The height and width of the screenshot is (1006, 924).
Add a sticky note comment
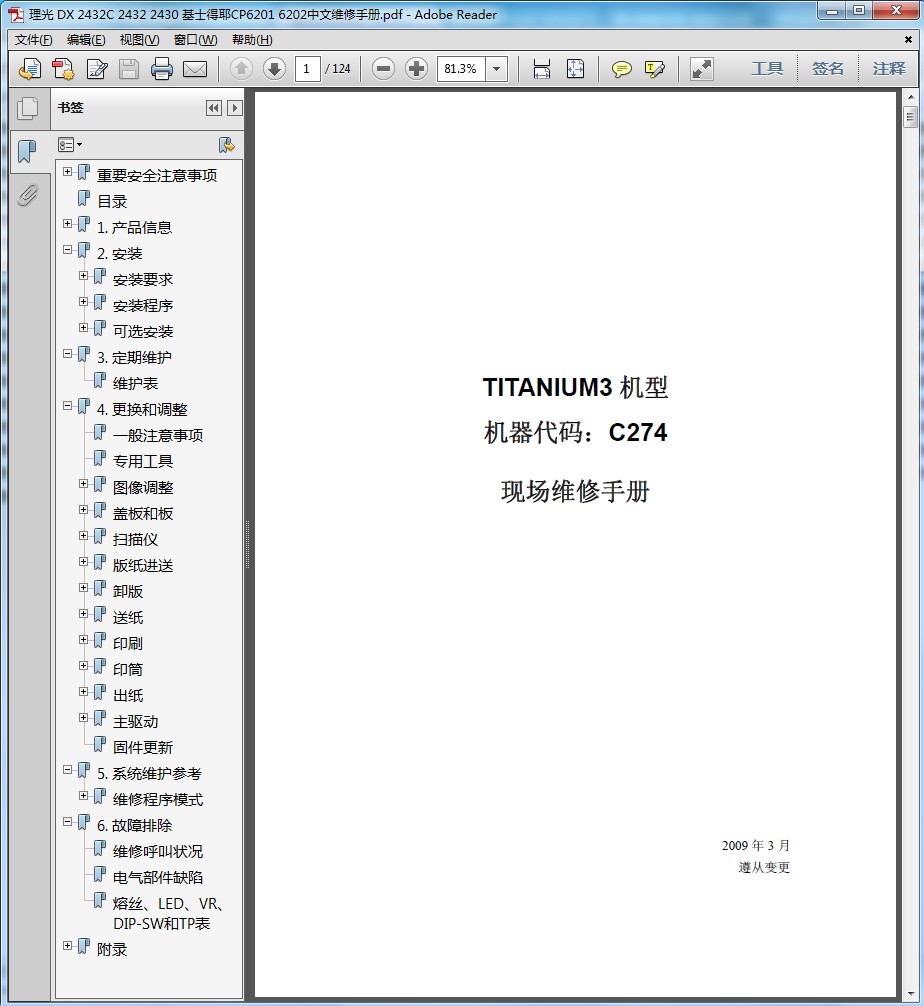pos(622,69)
